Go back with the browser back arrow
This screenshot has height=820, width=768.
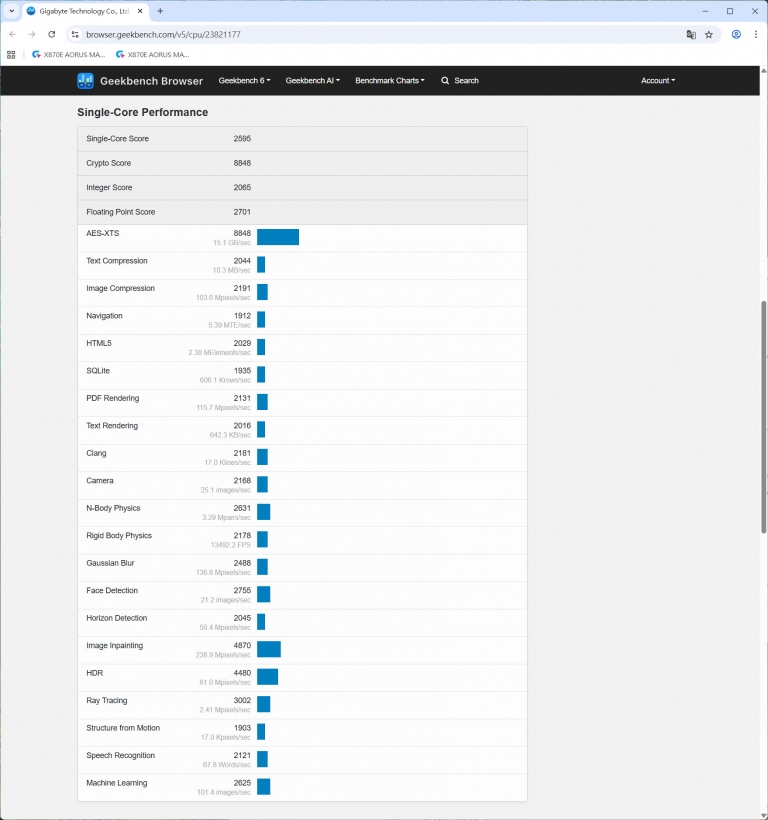(x=12, y=34)
